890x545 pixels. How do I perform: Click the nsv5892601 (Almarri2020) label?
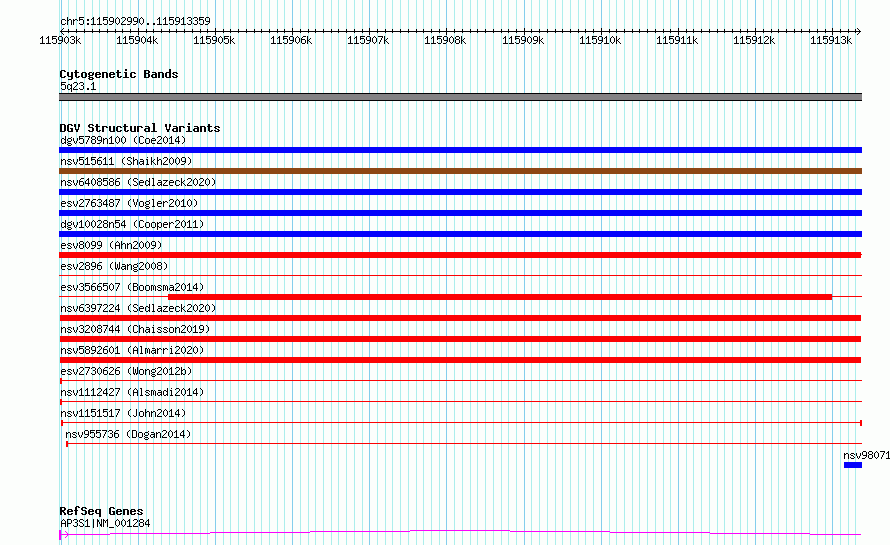(132, 350)
